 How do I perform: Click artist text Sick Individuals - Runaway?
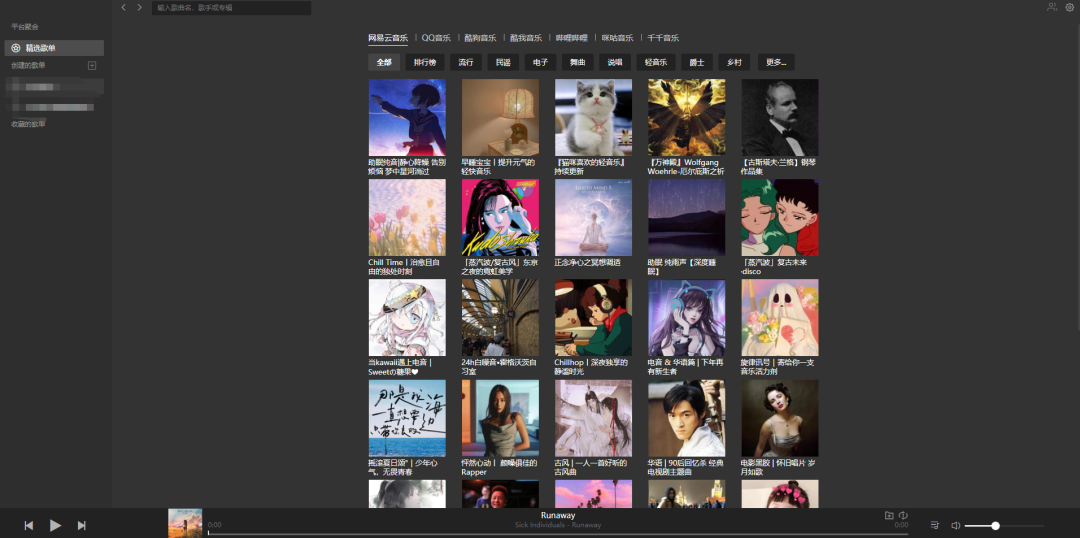coord(558,525)
